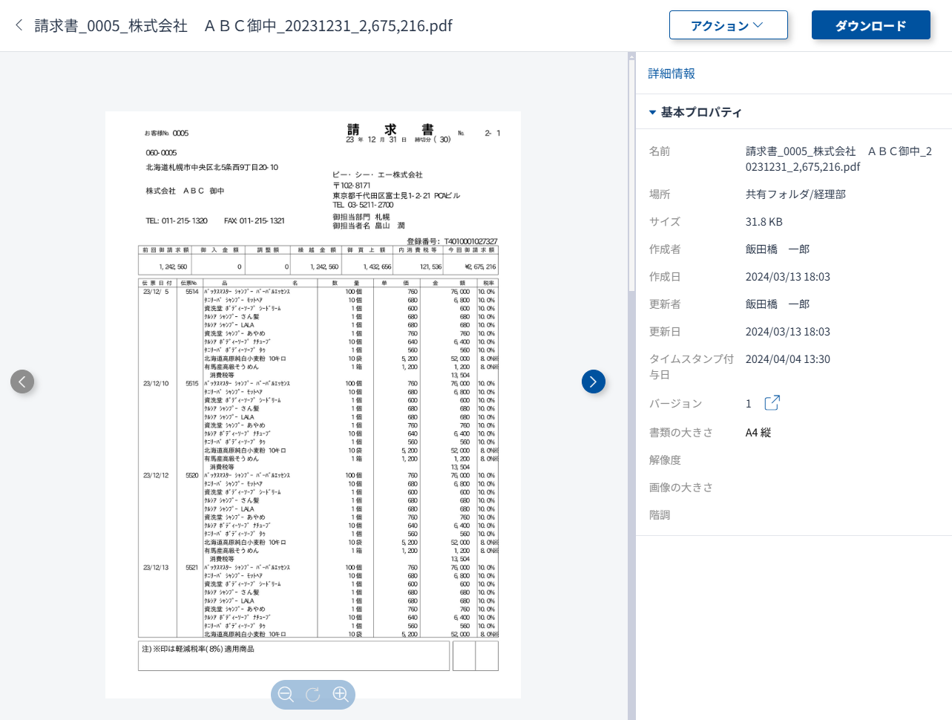The height and width of the screenshot is (720, 952).
Task: Go to the previous document
Action: 22,381
